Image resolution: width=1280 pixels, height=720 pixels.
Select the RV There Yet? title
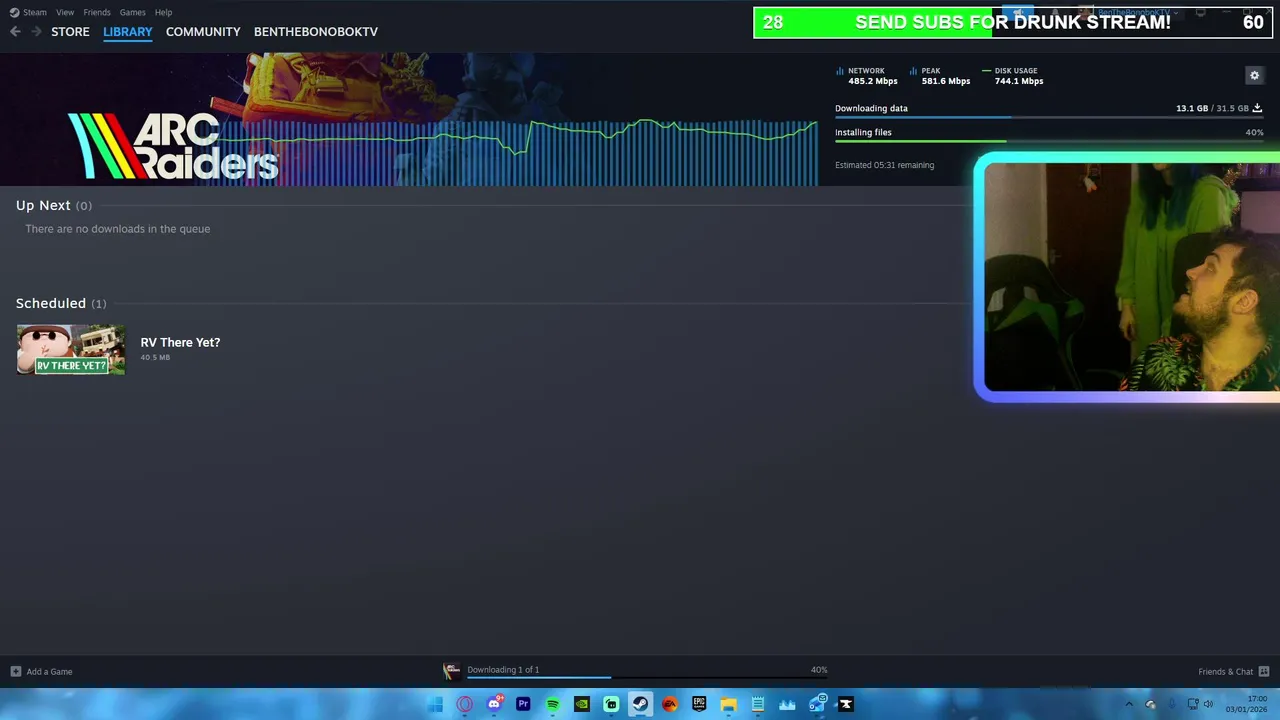click(x=180, y=342)
